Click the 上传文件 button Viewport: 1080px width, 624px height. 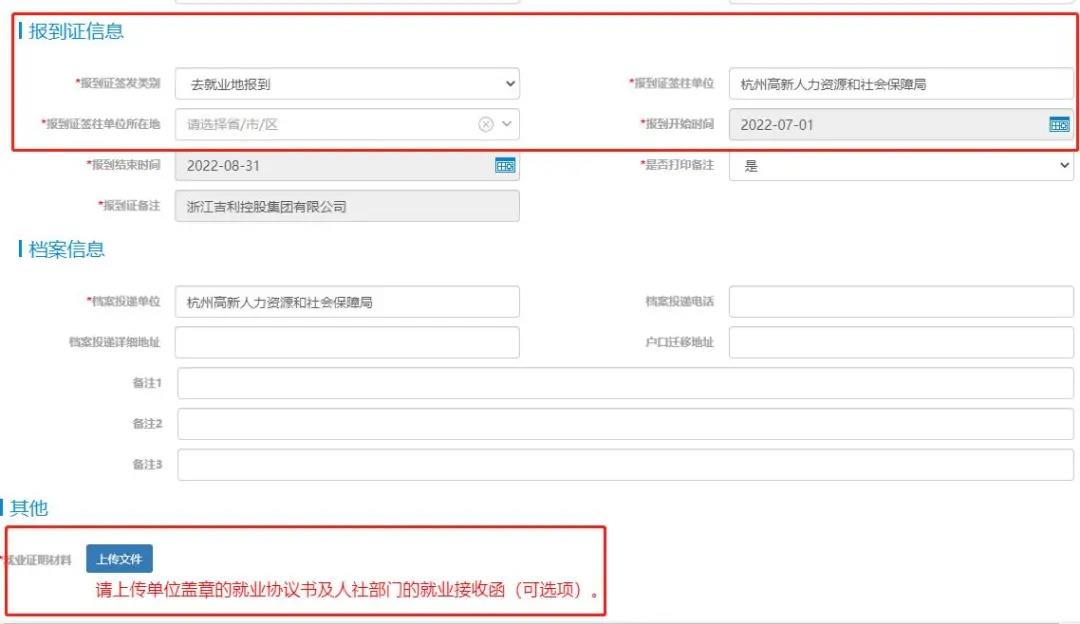pos(119,559)
